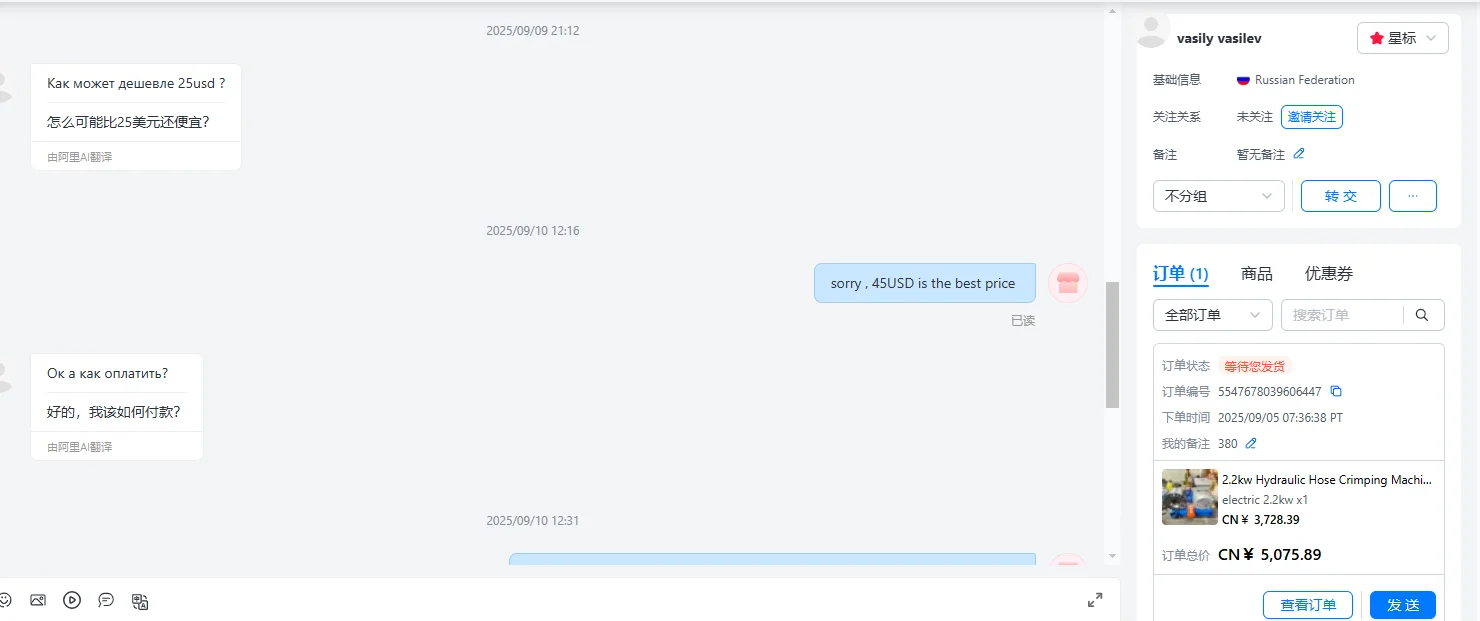Open quick reply speech bubble icon

106,600
